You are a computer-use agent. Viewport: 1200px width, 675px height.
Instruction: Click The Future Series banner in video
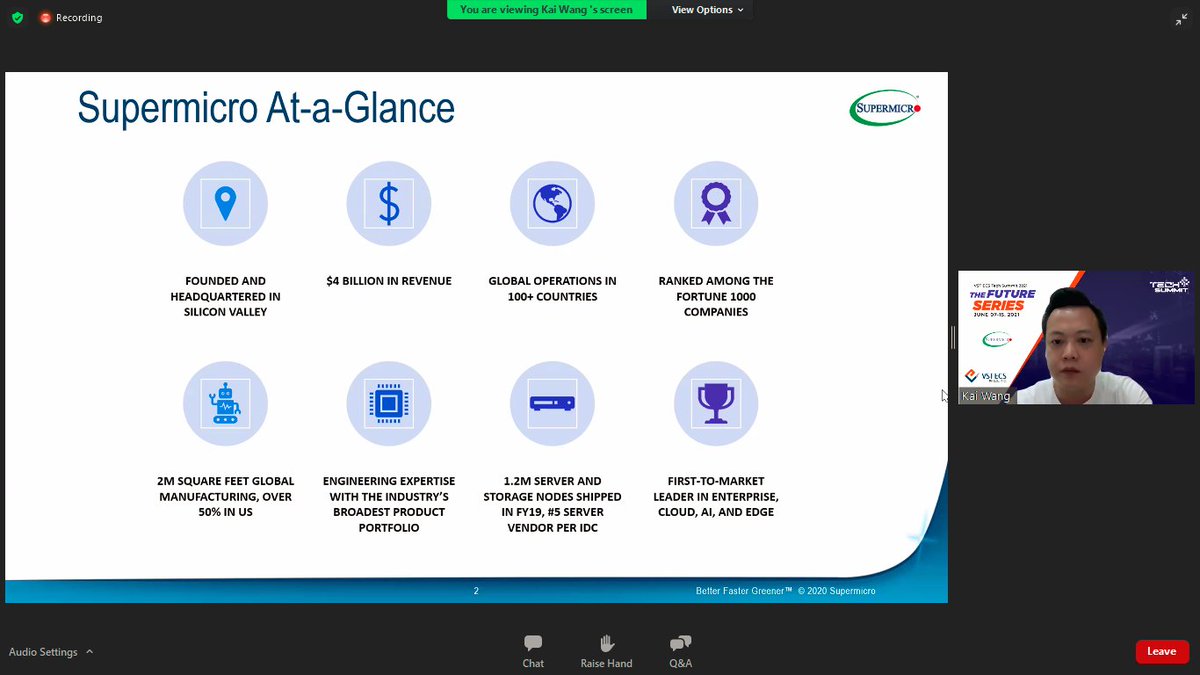pyautogui.click(x=1002, y=299)
